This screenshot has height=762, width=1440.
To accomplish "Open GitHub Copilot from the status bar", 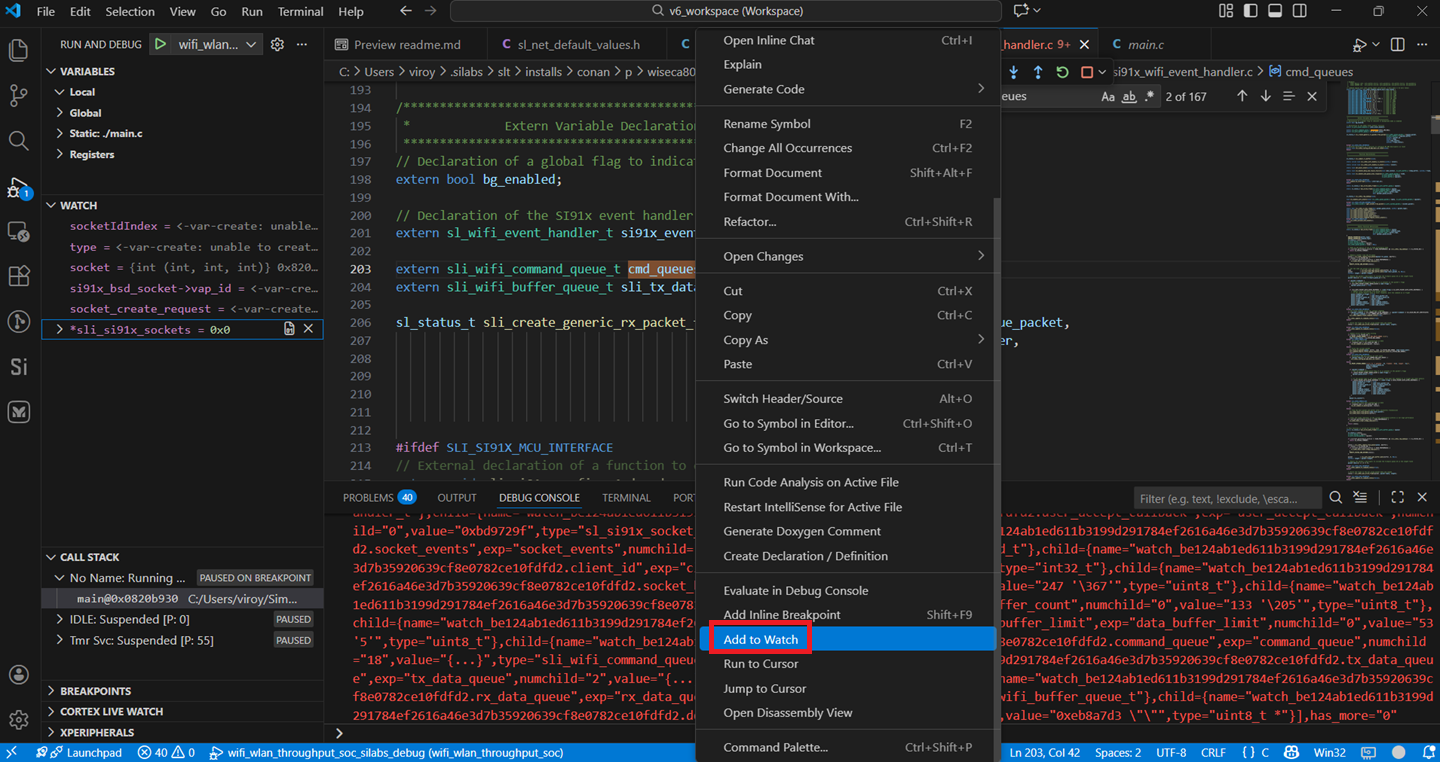I will pos(1293,752).
